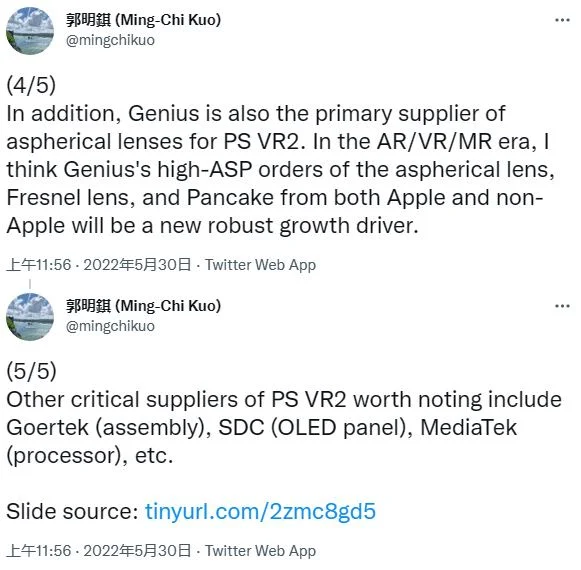Click the (4/5) thread number text
The width and height of the screenshot is (581, 570).
(x=31, y=85)
